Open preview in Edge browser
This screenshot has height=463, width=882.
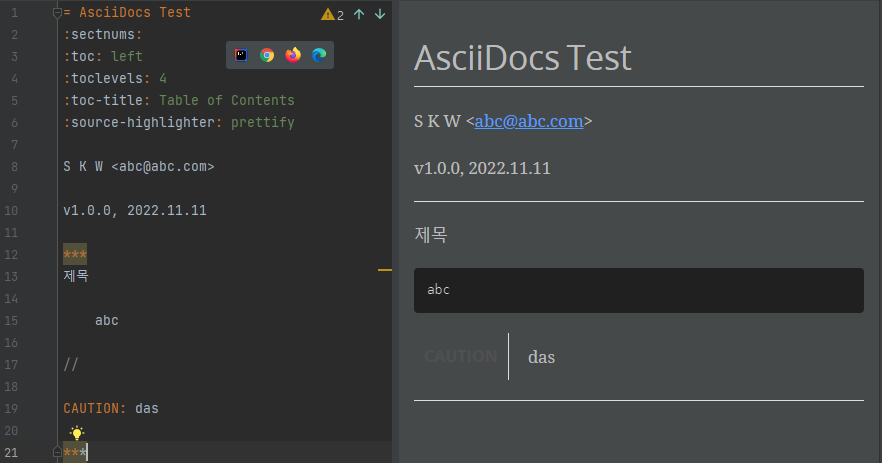pos(319,55)
